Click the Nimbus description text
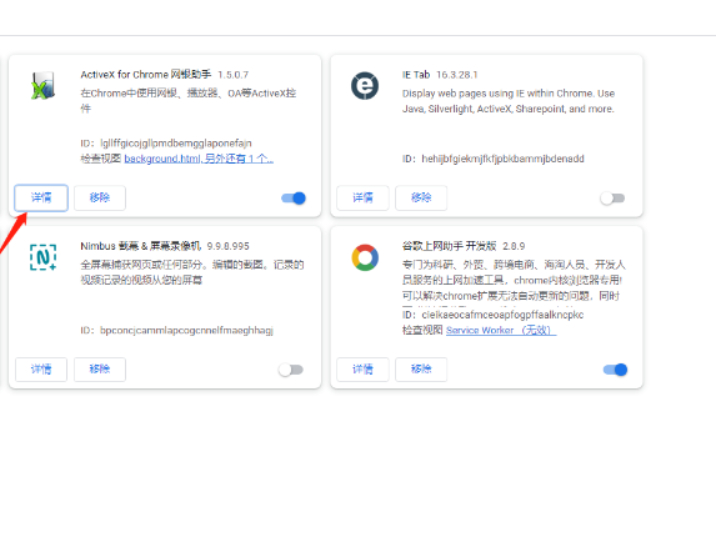Viewport: 716px width, 537px height. pyautogui.click(x=192, y=272)
